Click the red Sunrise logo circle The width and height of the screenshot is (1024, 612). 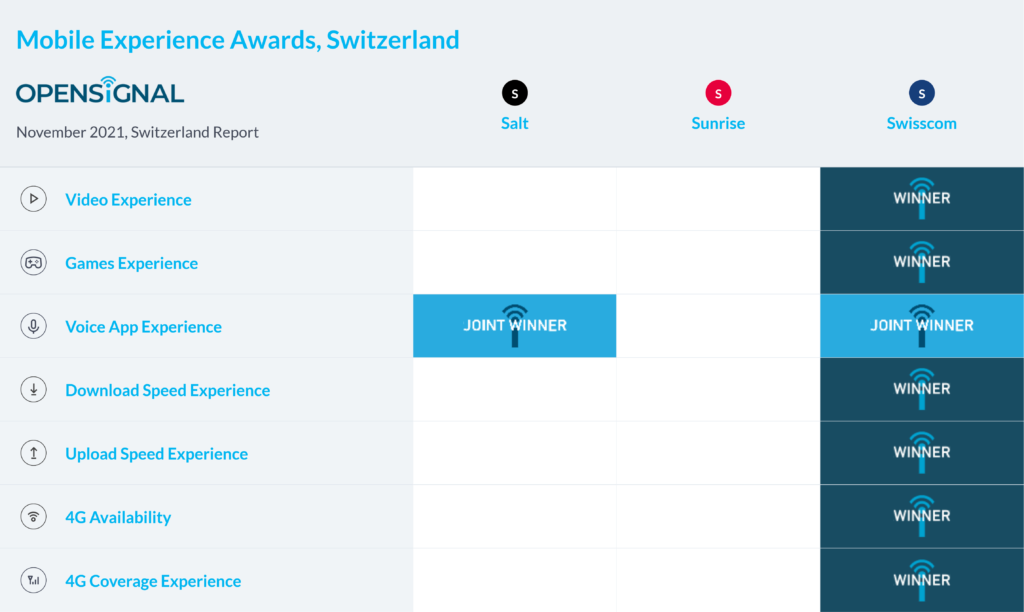click(718, 94)
